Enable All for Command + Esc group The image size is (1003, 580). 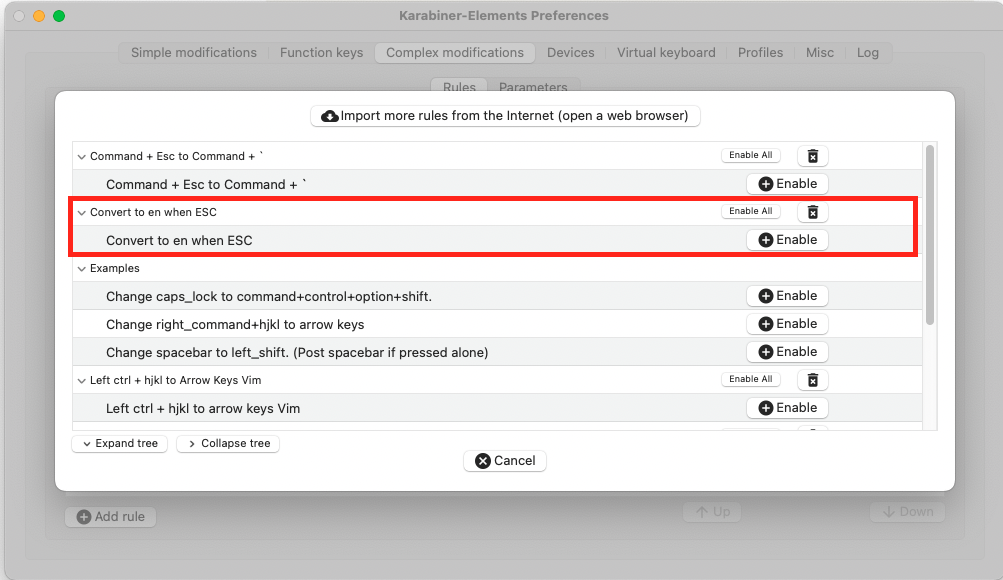pyautogui.click(x=750, y=155)
